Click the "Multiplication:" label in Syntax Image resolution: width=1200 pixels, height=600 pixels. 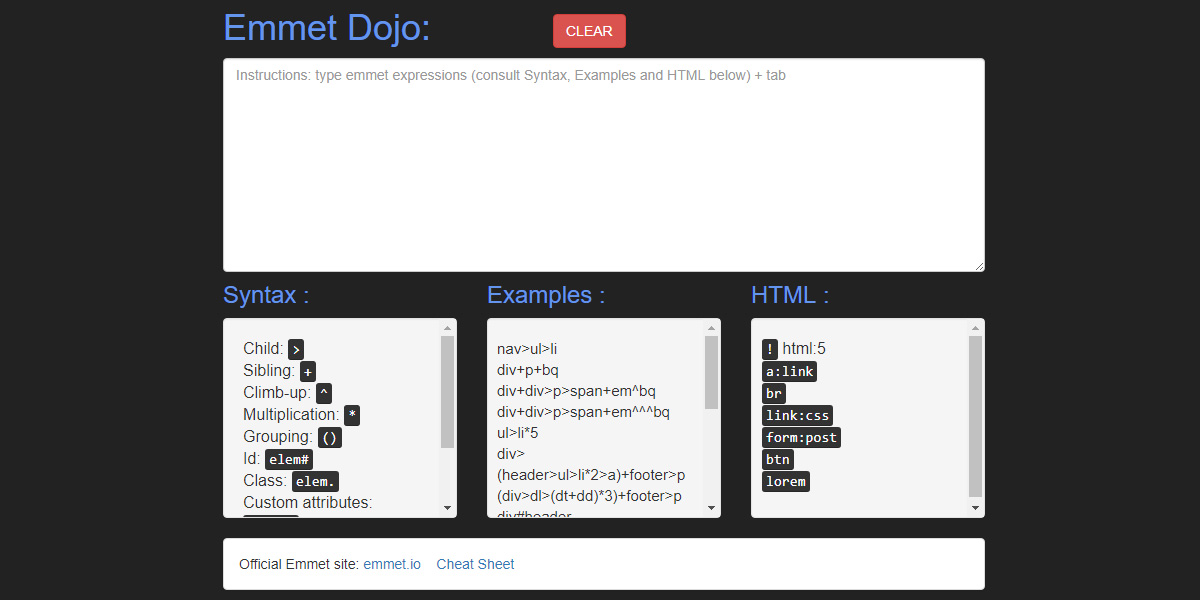coord(291,414)
